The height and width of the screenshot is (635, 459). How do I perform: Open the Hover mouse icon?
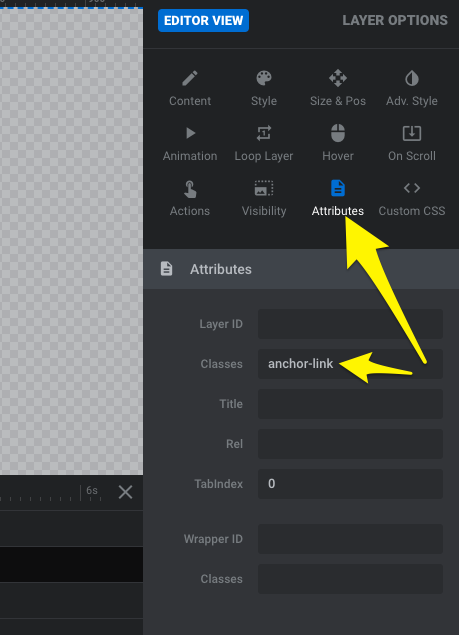point(337,133)
